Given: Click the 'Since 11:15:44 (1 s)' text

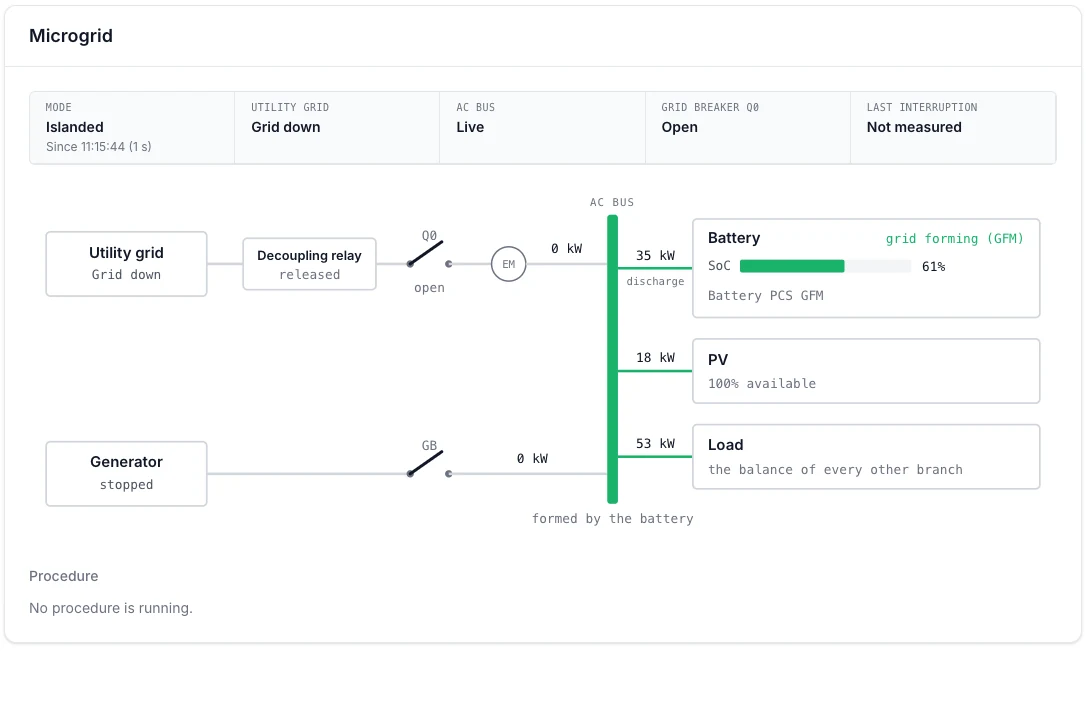Looking at the screenshot, I should pyautogui.click(x=98, y=147).
